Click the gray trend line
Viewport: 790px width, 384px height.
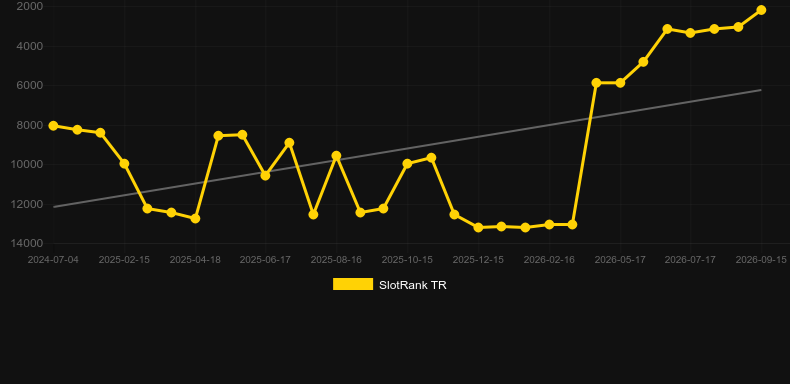pos(407,149)
